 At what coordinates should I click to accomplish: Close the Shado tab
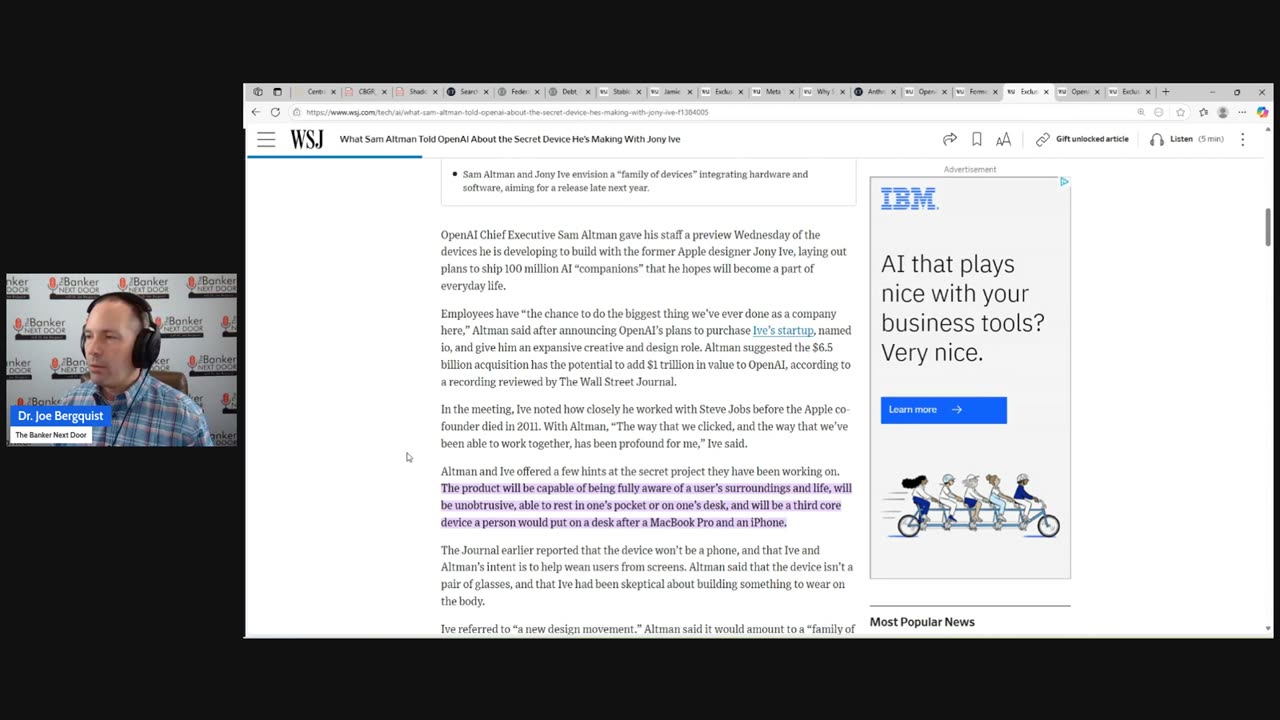pyautogui.click(x=436, y=92)
